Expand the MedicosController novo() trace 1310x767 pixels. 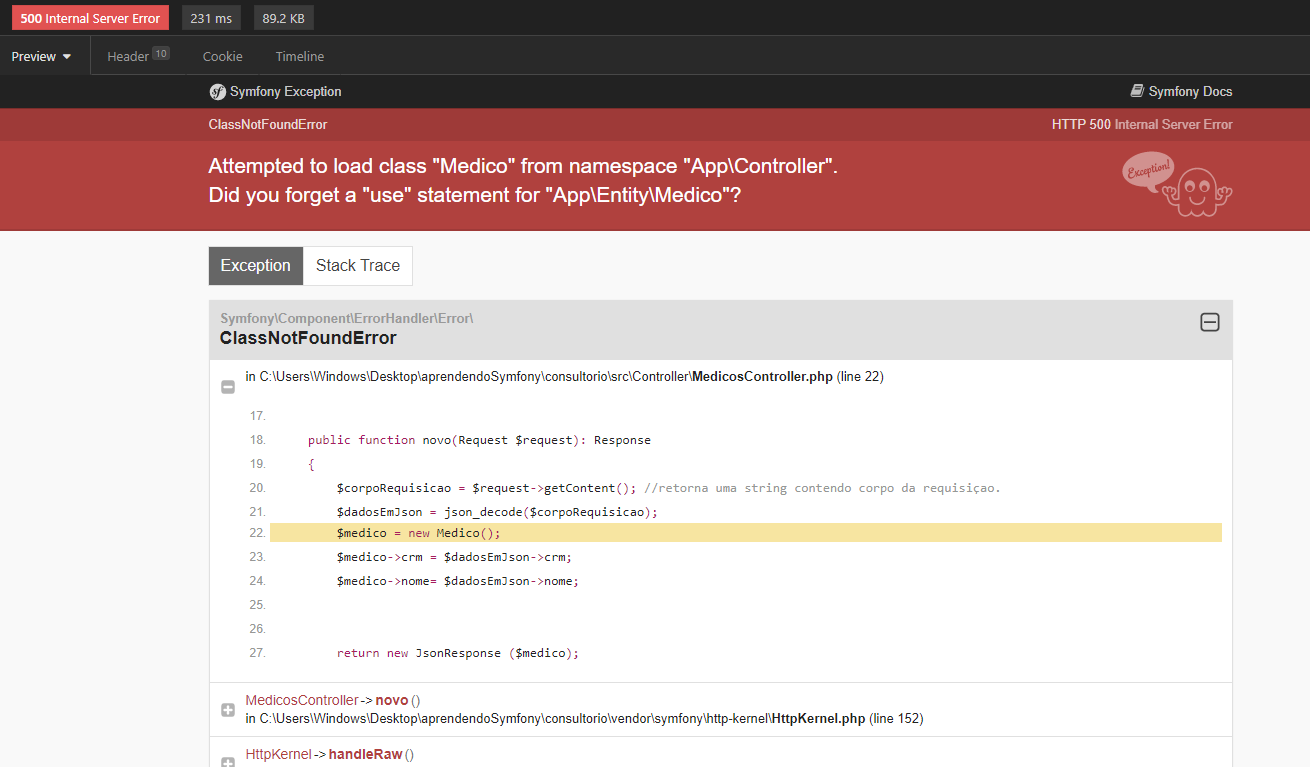227,710
